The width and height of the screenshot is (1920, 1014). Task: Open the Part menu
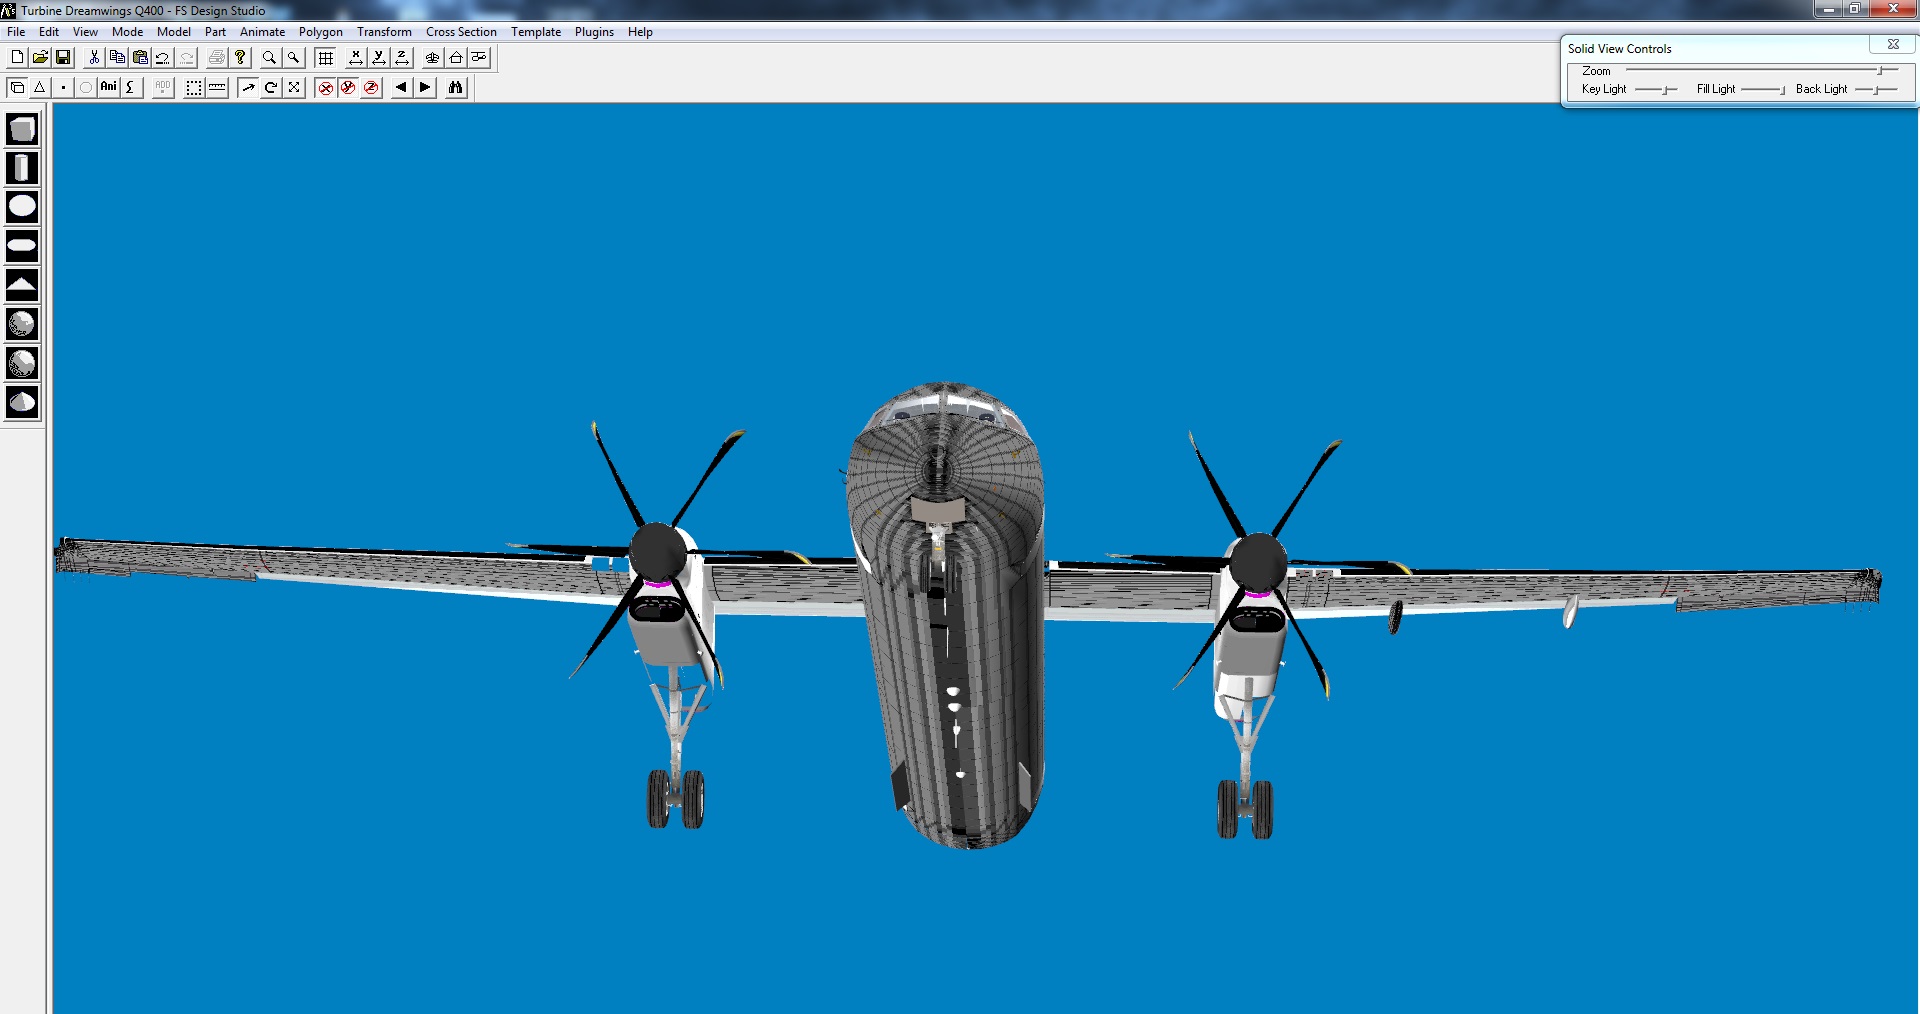click(215, 32)
